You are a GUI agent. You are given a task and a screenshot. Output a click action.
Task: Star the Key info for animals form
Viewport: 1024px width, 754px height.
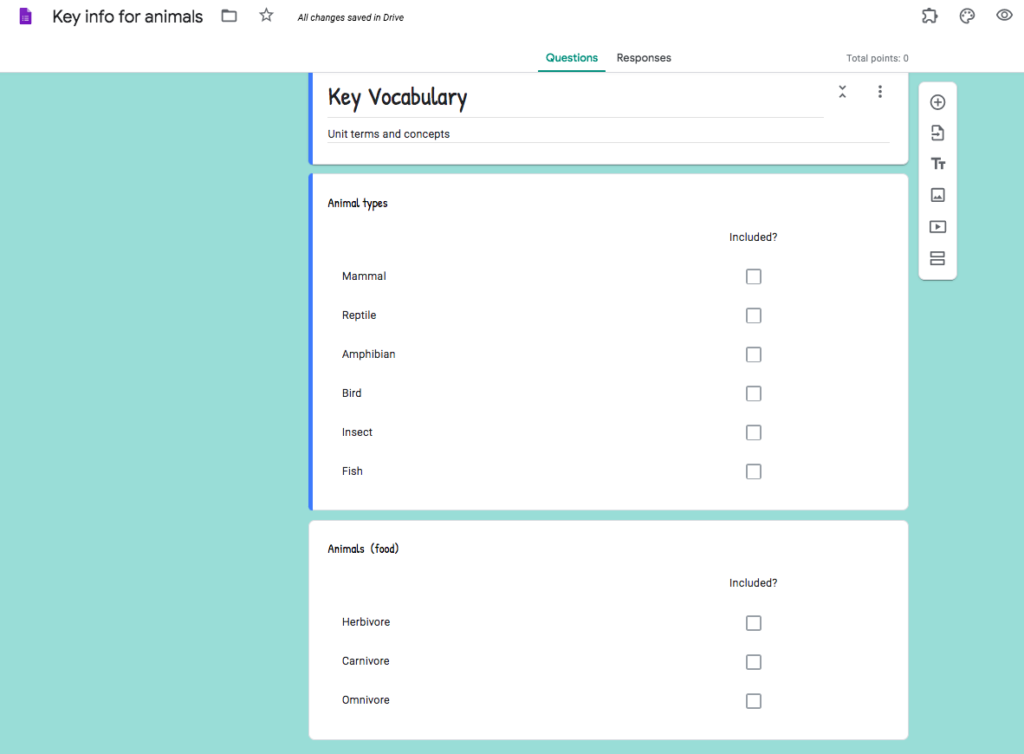(x=266, y=16)
